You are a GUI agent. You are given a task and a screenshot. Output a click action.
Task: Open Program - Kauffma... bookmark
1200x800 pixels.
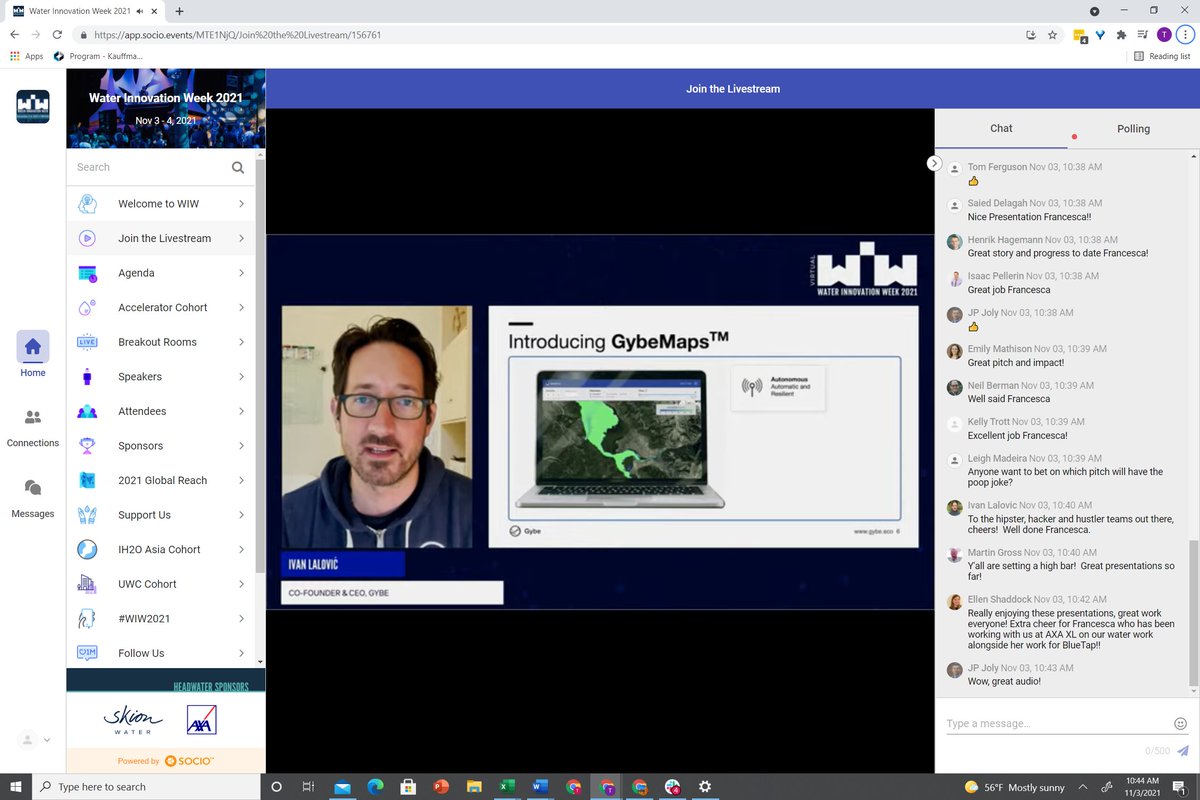[x=98, y=56]
